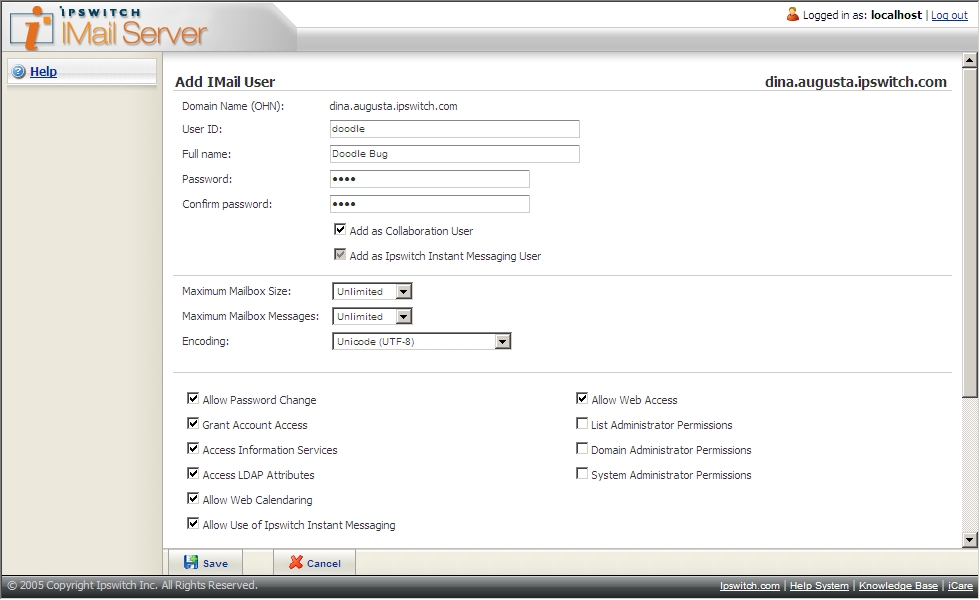Click the Cancel button text
The height and width of the screenshot is (600, 980).
[324, 563]
